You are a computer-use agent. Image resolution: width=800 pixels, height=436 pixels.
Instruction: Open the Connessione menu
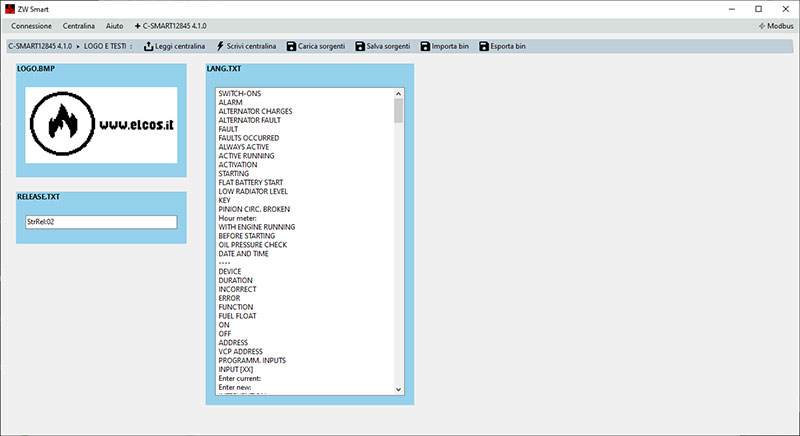pos(31,24)
